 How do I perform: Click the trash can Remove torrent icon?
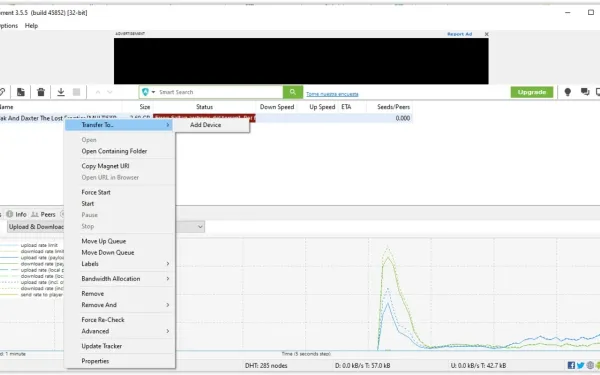pos(41,92)
